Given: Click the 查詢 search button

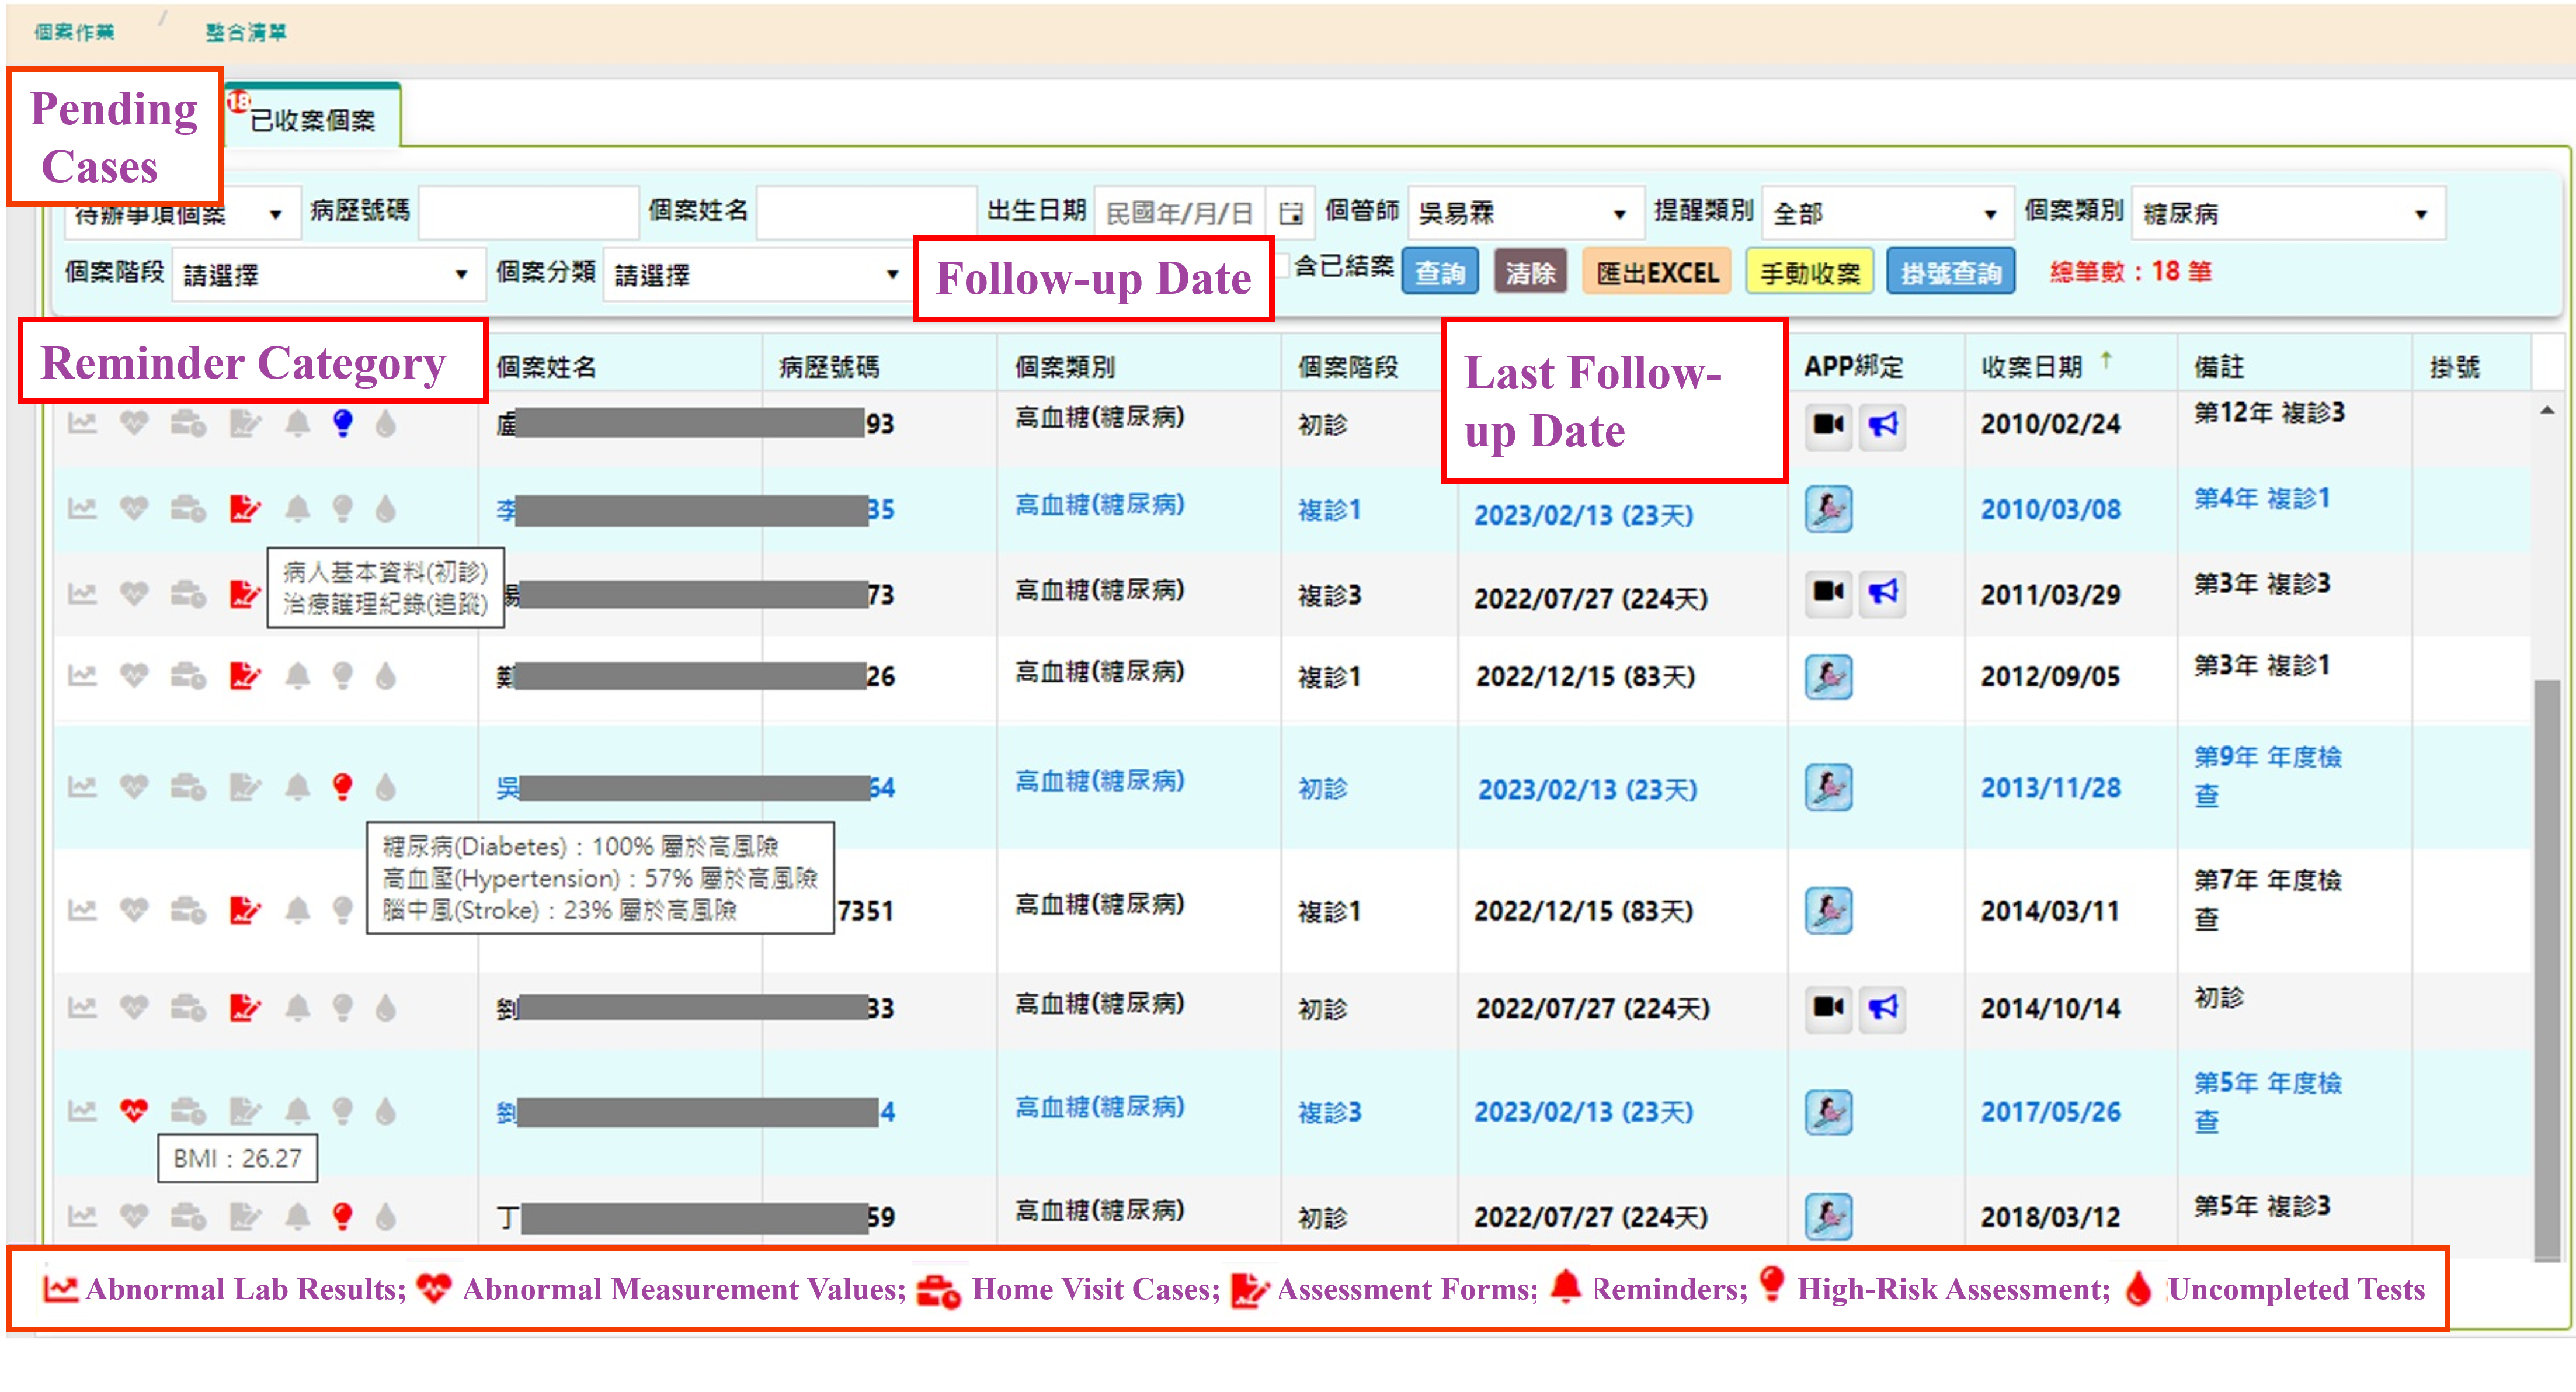Looking at the screenshot, I should [x=1440, y=272].
